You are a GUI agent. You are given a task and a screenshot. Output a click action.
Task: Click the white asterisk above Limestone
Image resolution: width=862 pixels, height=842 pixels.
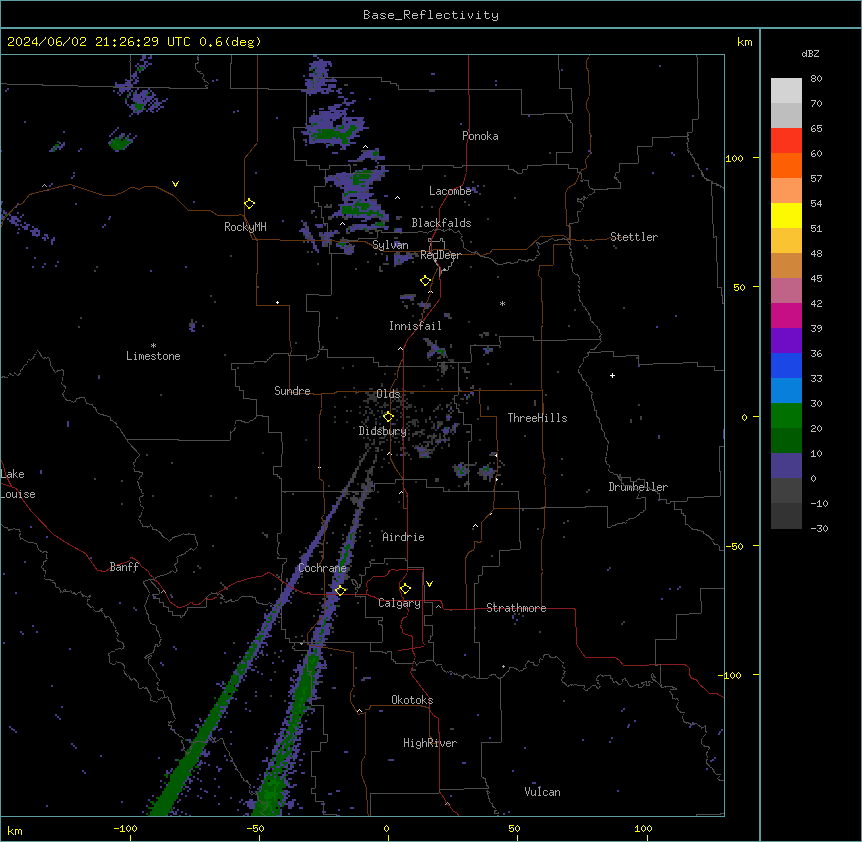[153, 346]
